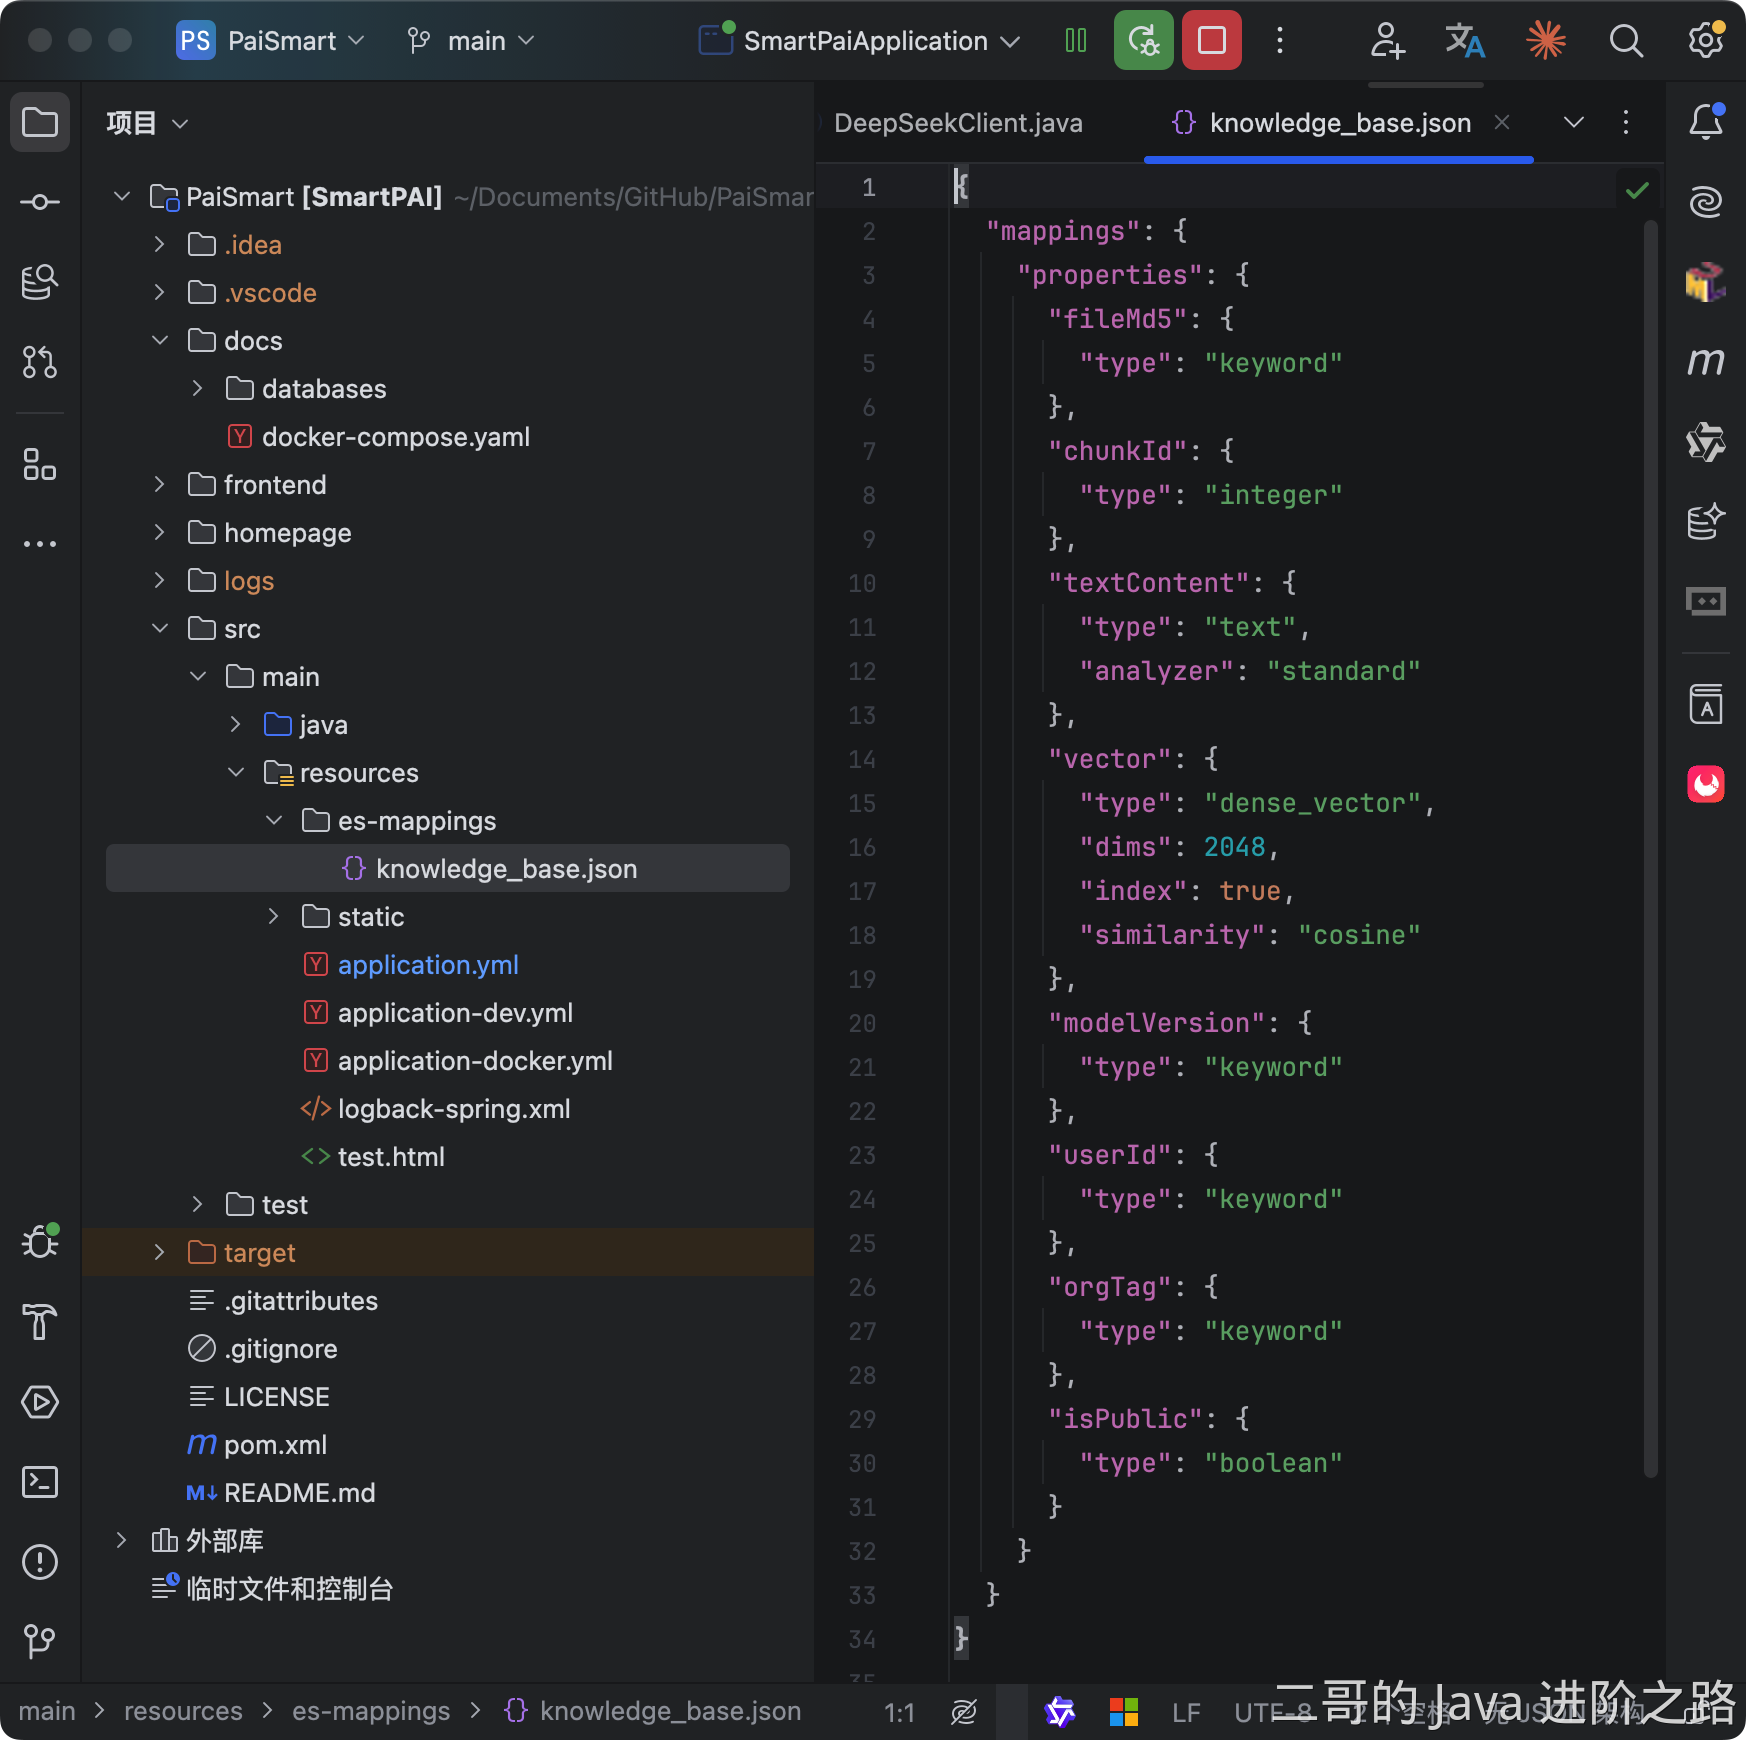1746x1740 pixels.
Task: Open the Pull Requests sidebar icon
Action: pos(40,362)
